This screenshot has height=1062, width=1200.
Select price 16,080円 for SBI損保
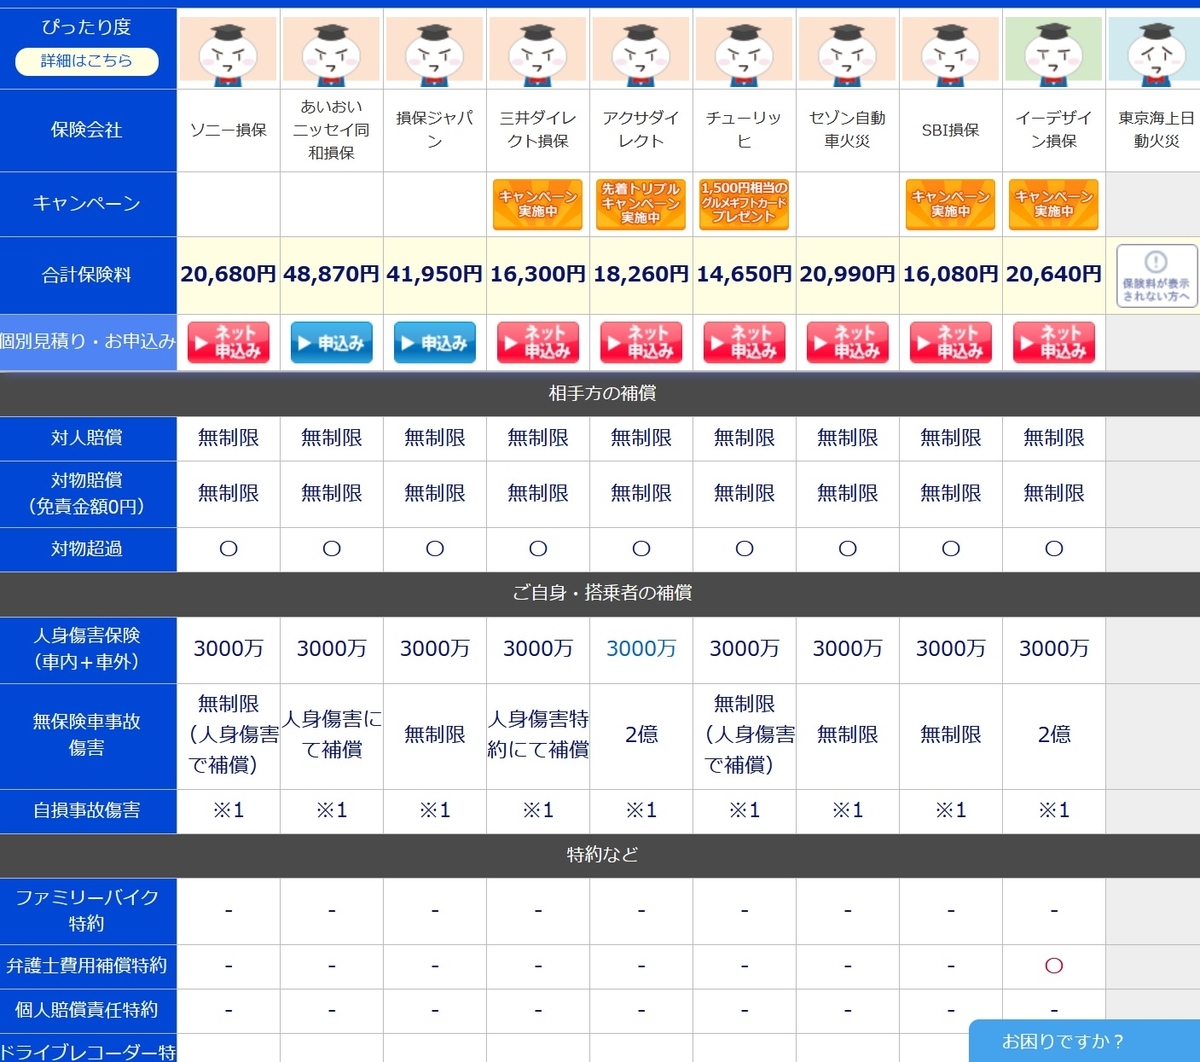tap(950, 274)
